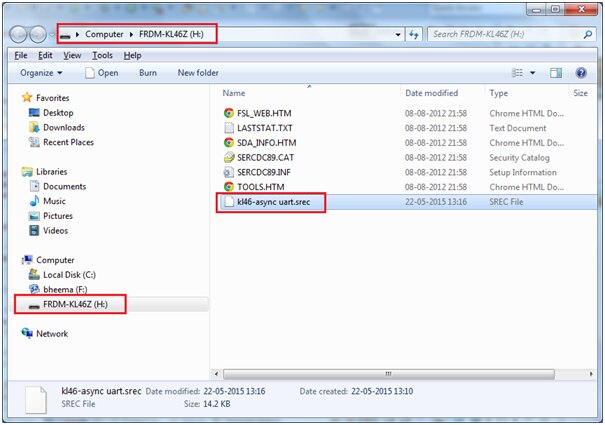Screen dimensions: 605x425
Task: Click the SERCDC89.CAT catalog icon
Action: tap(229, 157)
